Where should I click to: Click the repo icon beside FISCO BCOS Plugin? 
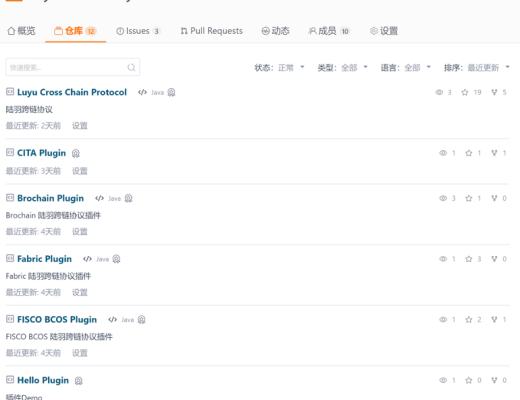pos(10,319)
